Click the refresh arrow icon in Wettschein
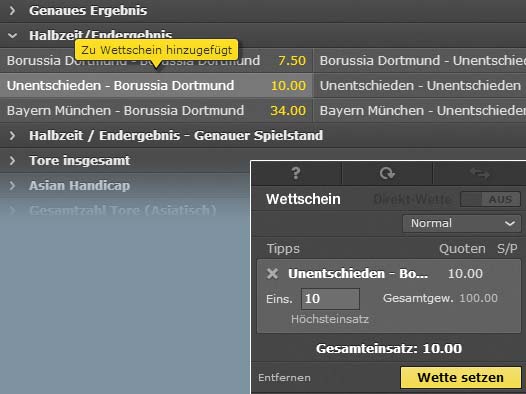 (387, 173)
